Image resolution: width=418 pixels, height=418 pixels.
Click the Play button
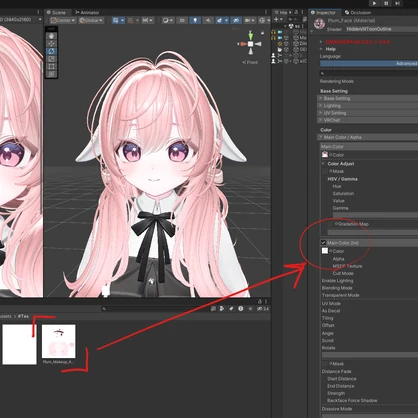tap(374, 3)
